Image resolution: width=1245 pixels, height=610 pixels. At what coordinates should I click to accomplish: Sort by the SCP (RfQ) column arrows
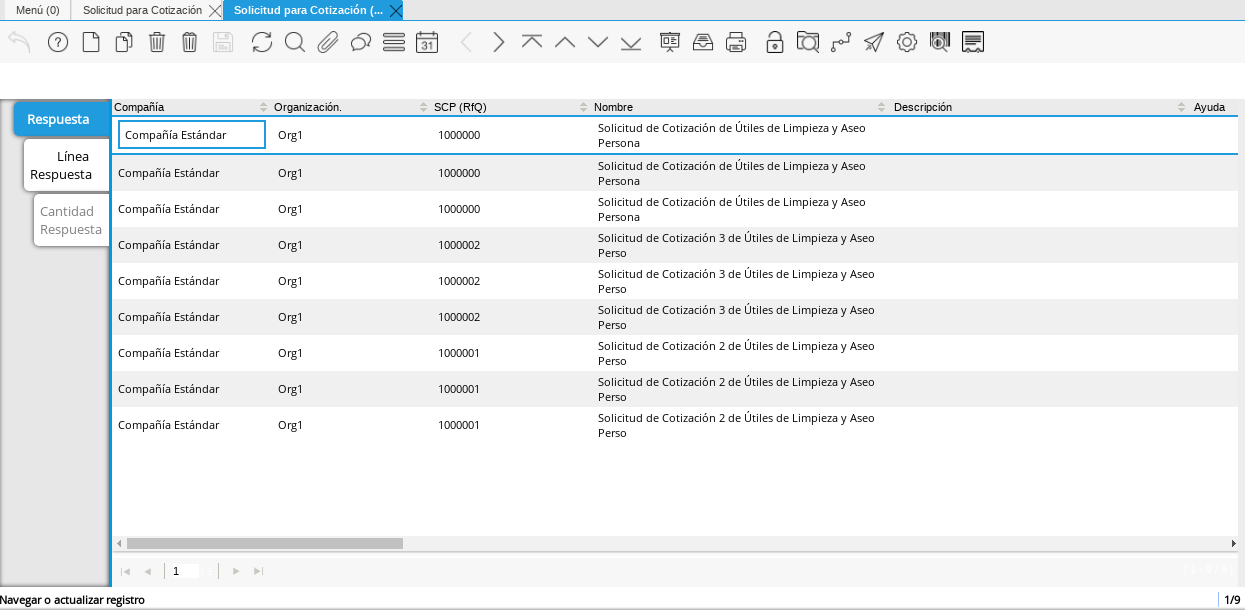pos(584,107)
